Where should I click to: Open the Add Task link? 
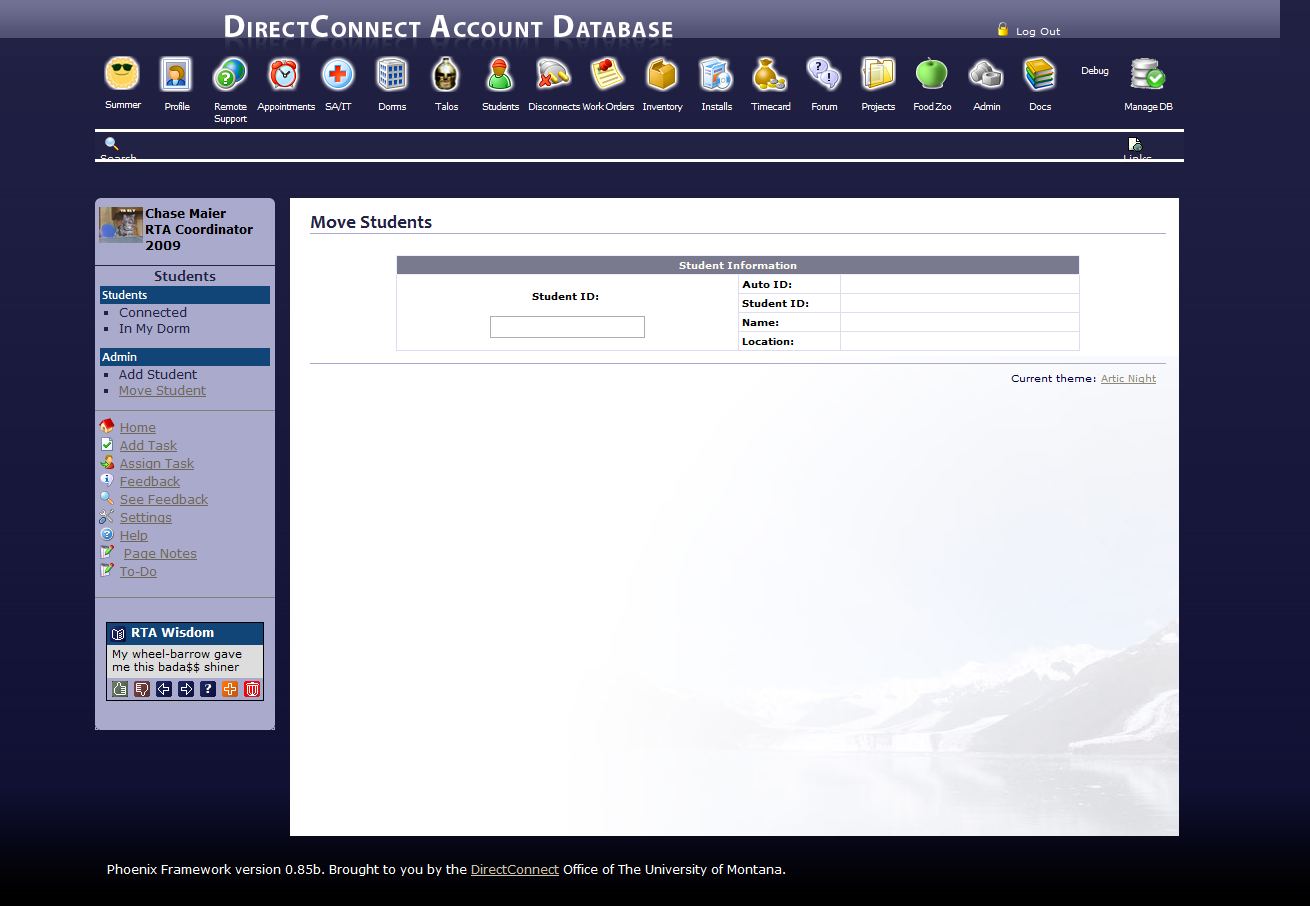[x=148, y=446]
